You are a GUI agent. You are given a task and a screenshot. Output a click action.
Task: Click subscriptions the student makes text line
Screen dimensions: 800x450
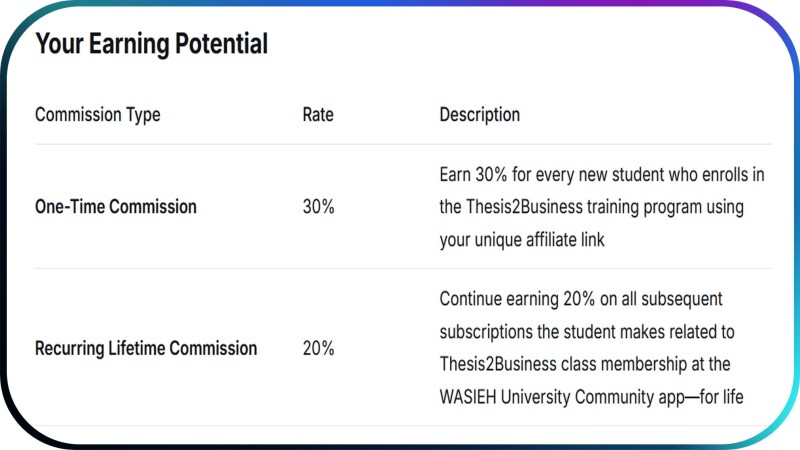click(587, 332)
